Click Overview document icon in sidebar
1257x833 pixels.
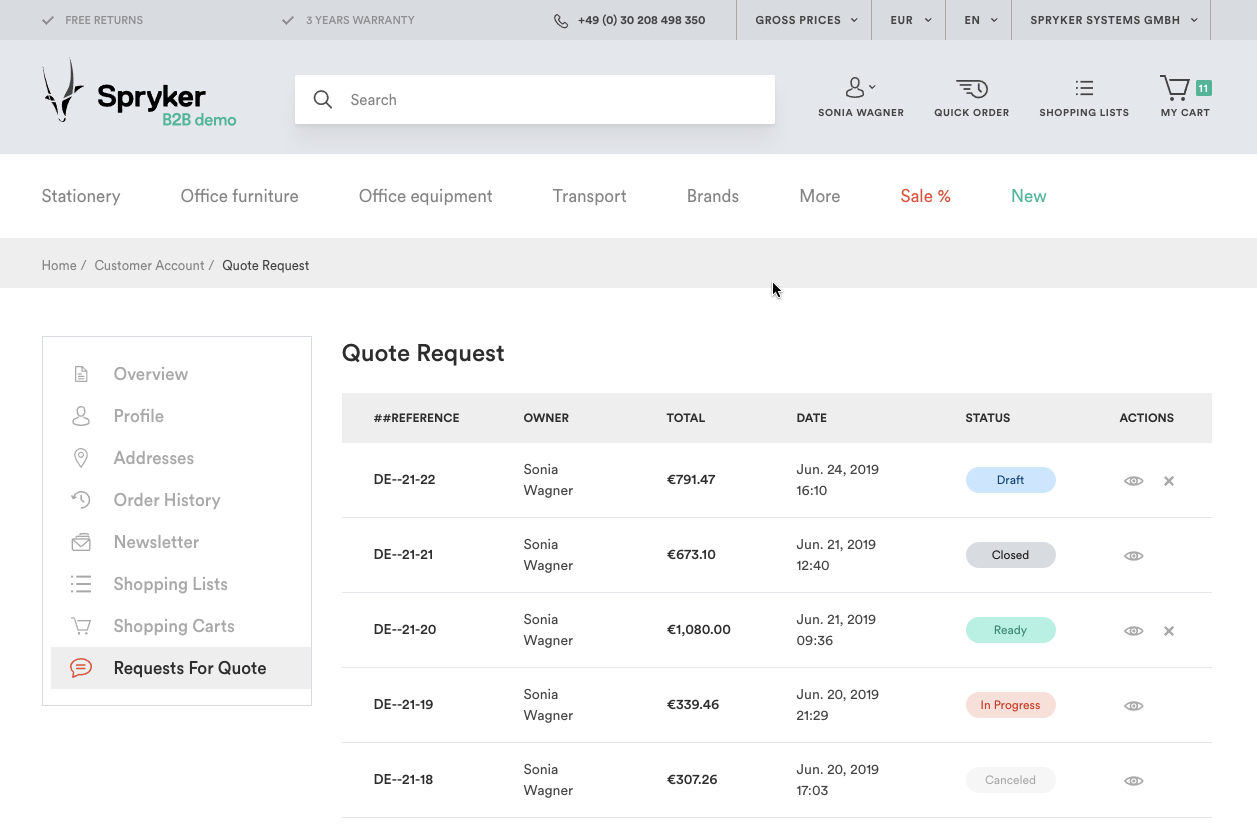coord(81,374)
